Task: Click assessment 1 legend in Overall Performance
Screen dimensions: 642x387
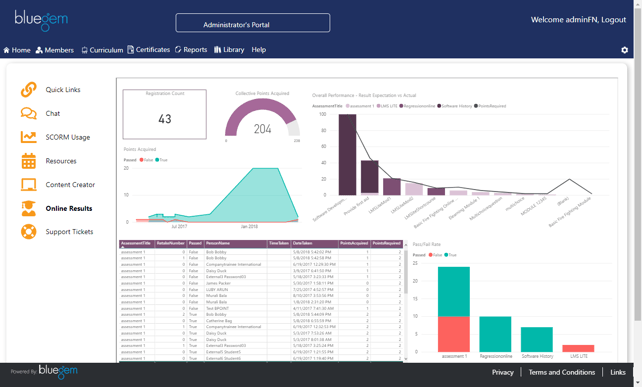Action: 360,106
